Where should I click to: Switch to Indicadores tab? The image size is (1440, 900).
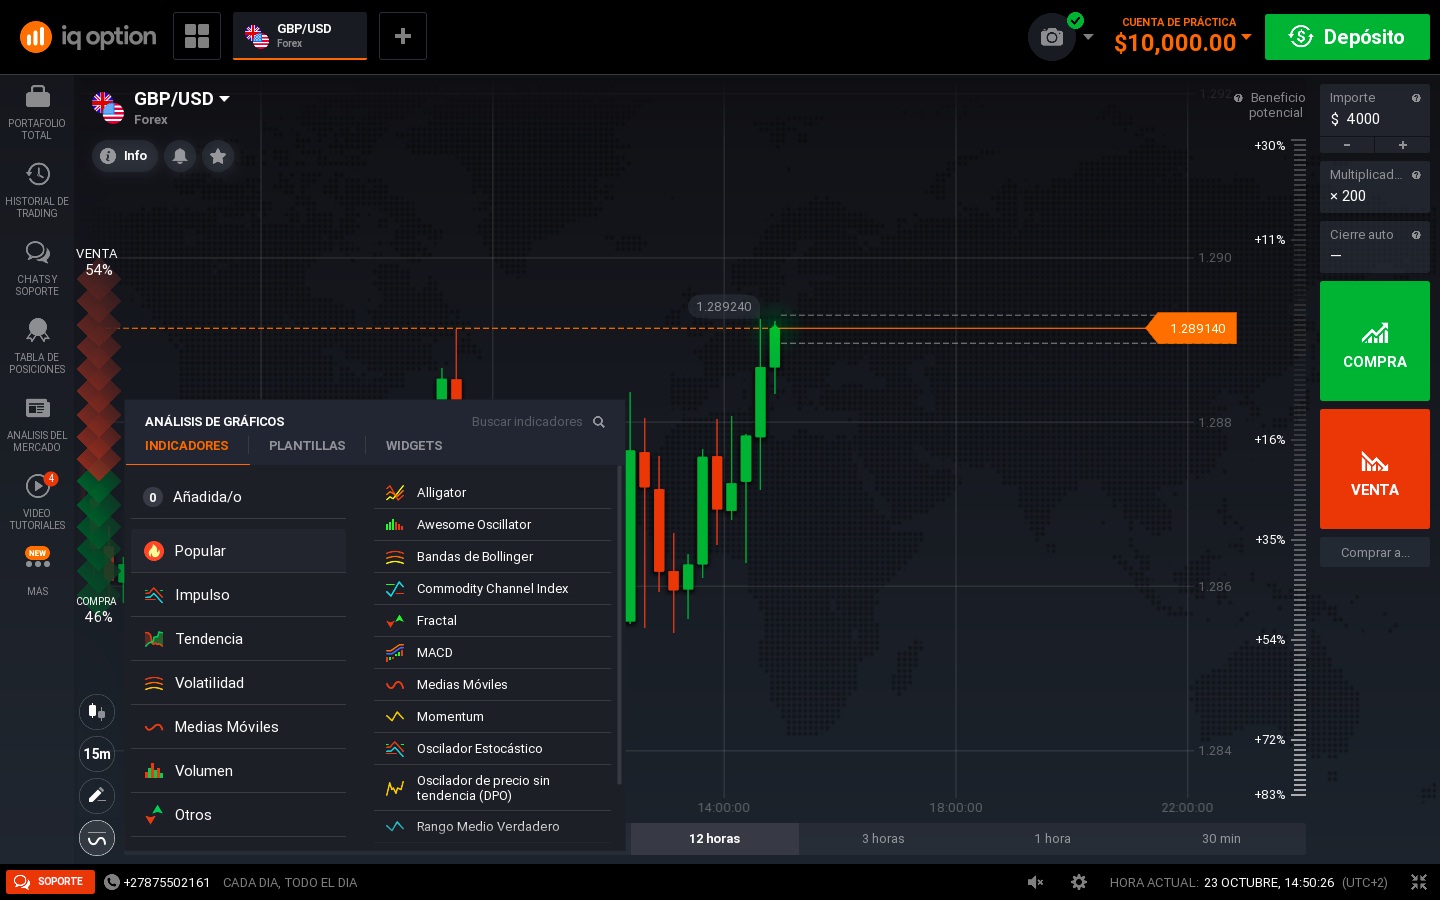(187, 446)
